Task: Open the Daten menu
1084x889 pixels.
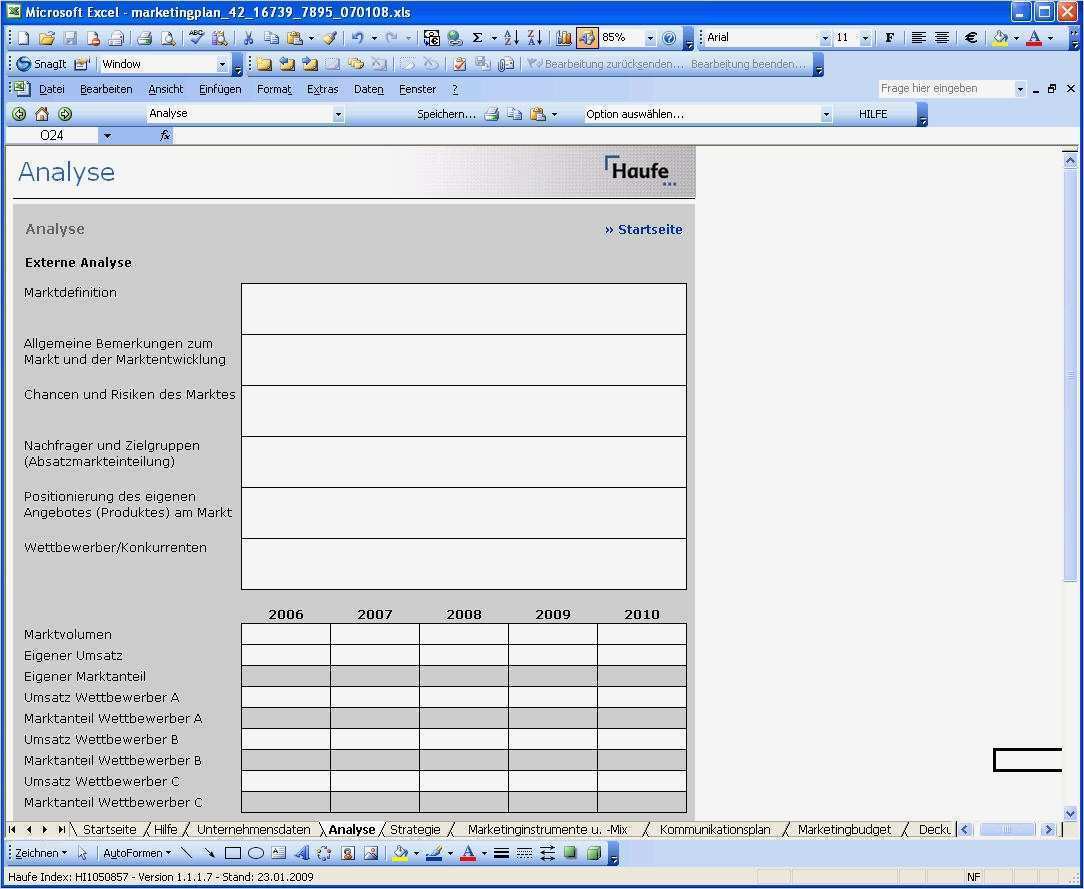Action: click(x=368, y=88)
